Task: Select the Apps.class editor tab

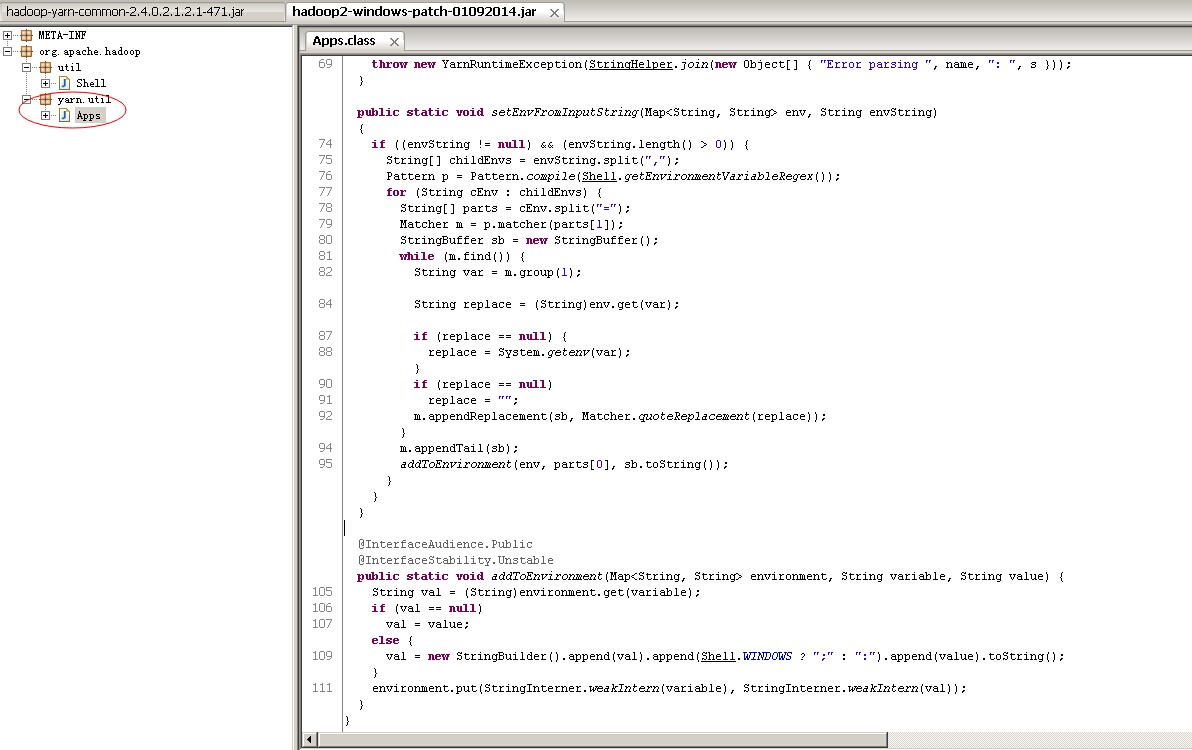Action: (x=344, y=41)
